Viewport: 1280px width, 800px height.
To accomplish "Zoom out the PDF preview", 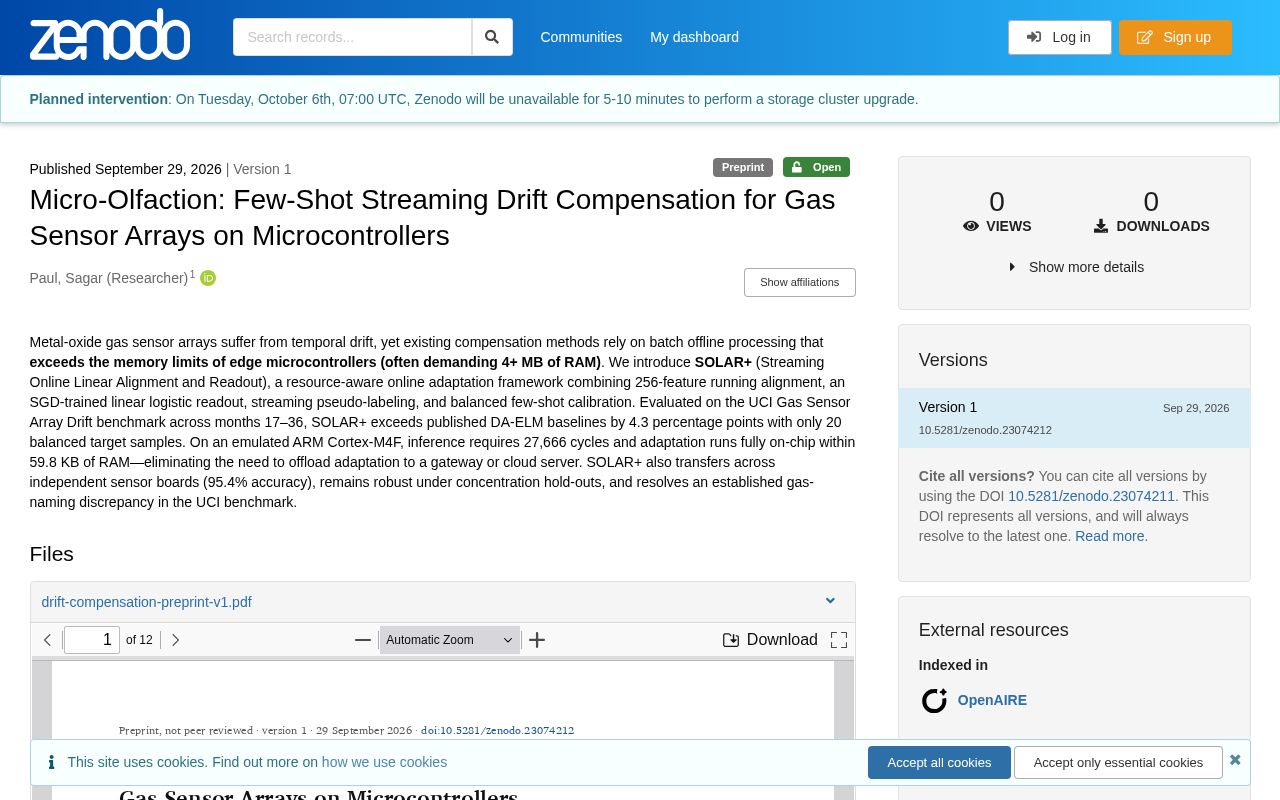I will [363, 640].
